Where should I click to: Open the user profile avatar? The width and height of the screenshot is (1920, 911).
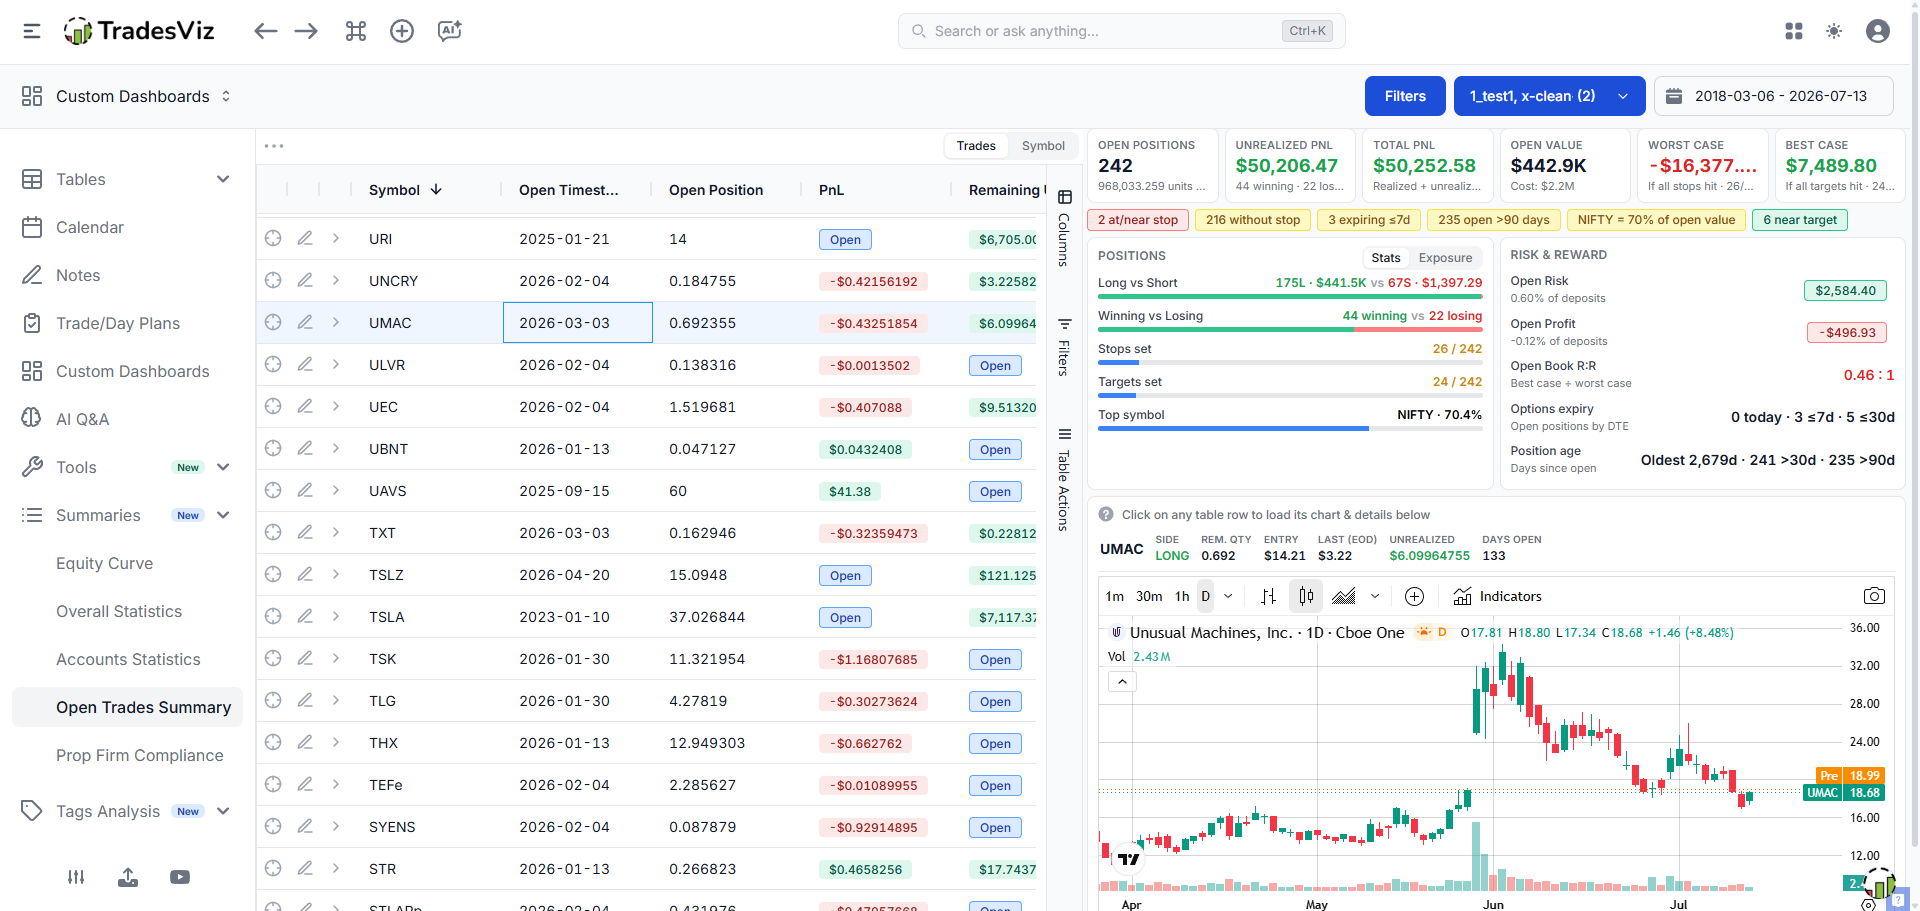[x=1878, y=31]
